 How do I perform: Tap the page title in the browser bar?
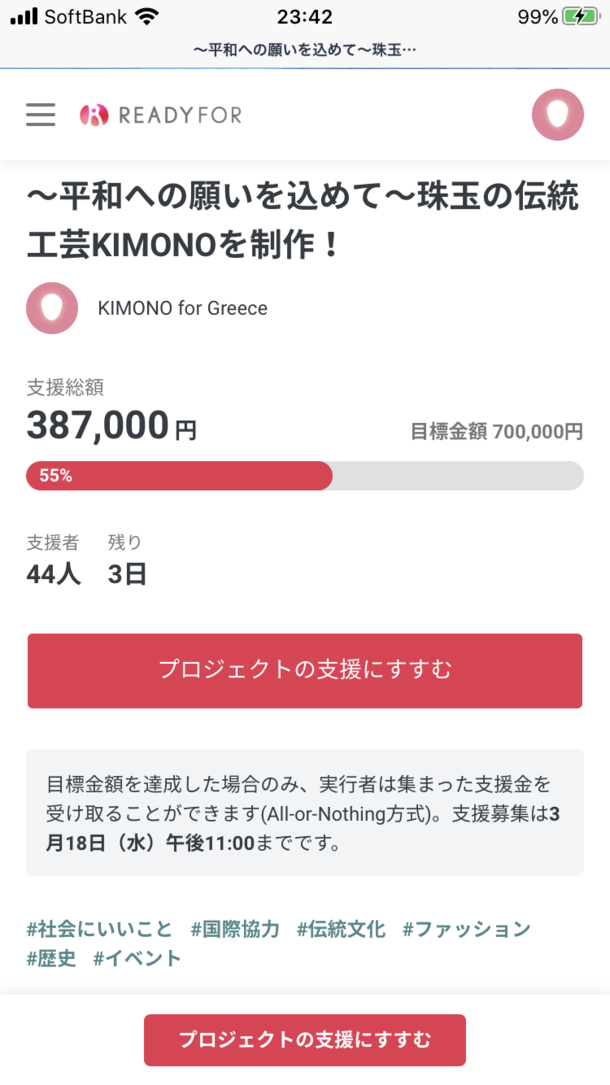pyautogui.click(x=304, y=49)
